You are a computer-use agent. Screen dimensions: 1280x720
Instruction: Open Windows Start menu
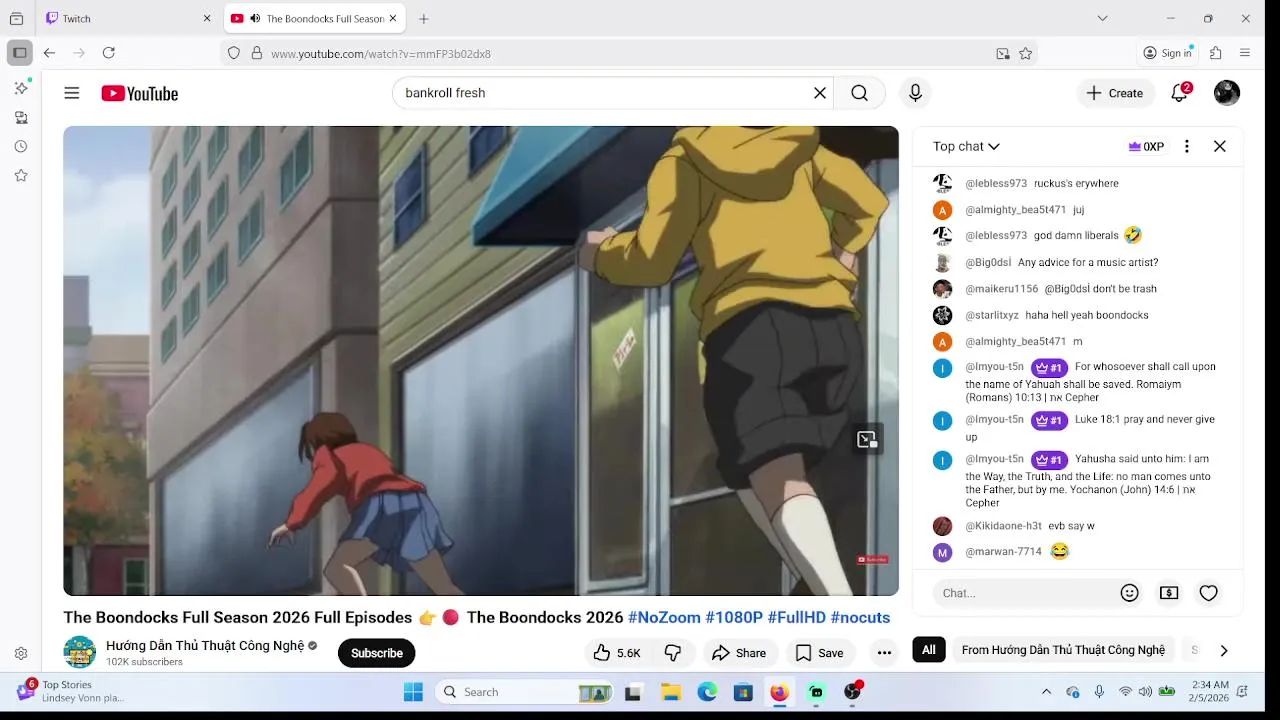point(413,692)
